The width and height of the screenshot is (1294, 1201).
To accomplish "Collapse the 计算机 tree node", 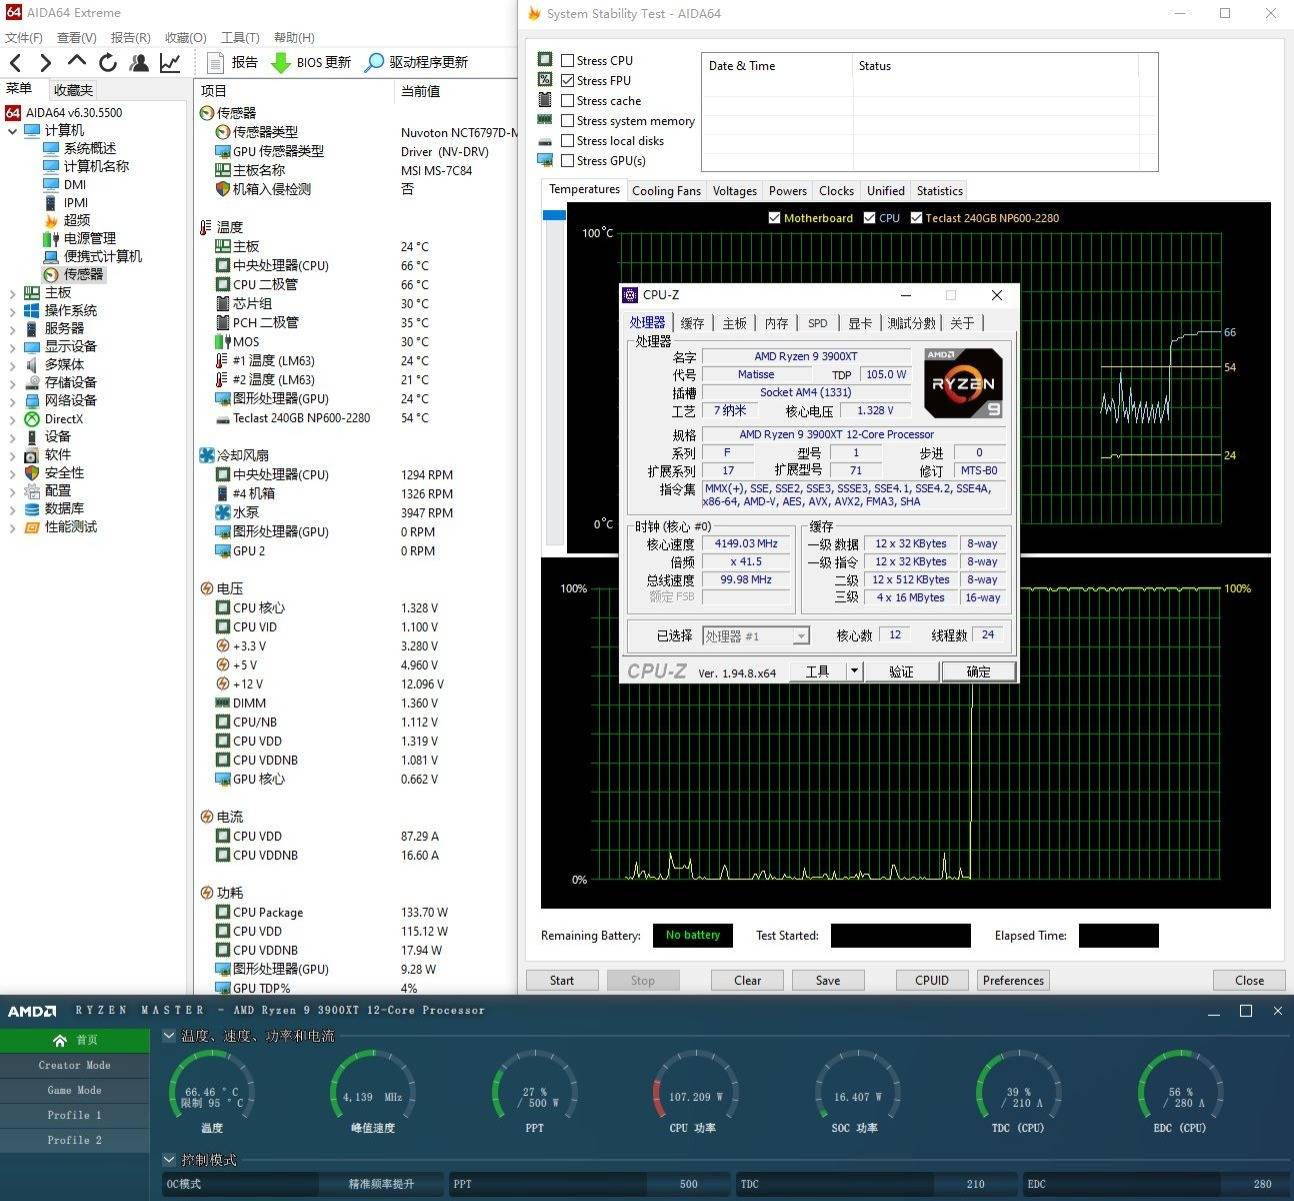I will pos(12,130).
